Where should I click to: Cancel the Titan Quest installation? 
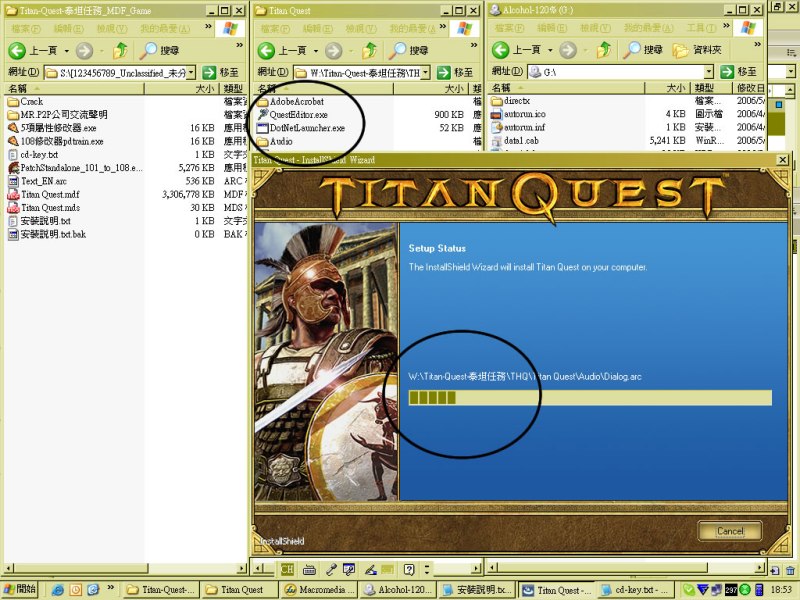point(730,531)
